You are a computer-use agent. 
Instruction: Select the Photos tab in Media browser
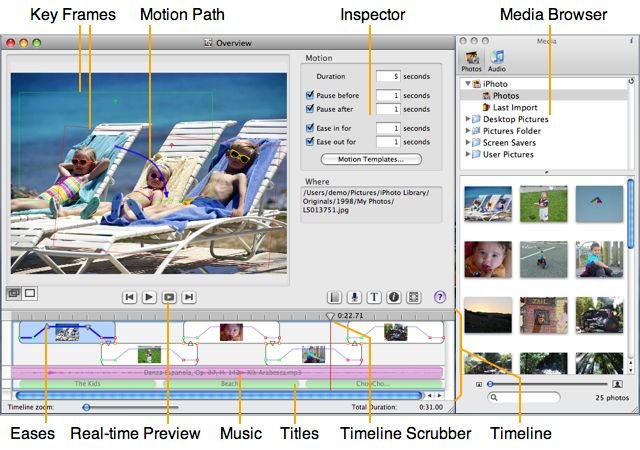(471, 61)
